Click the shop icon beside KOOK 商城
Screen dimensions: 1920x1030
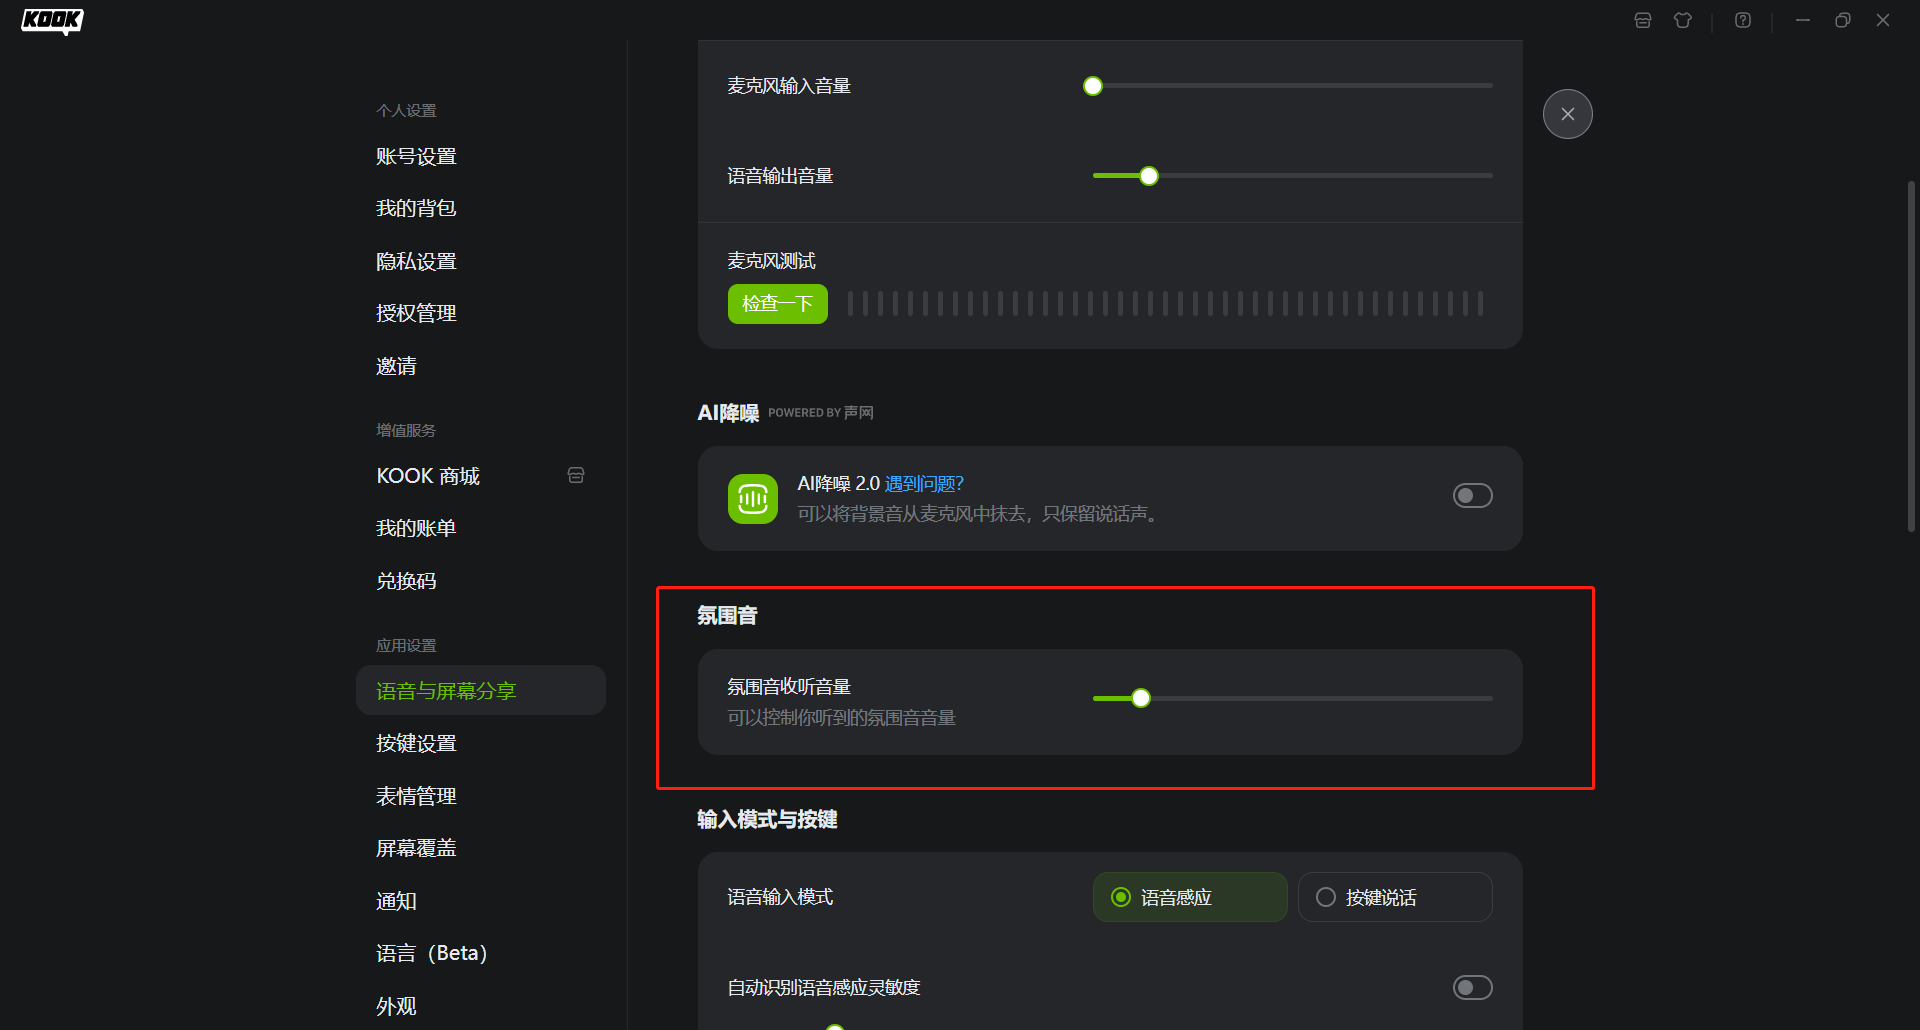coord(576,475)
